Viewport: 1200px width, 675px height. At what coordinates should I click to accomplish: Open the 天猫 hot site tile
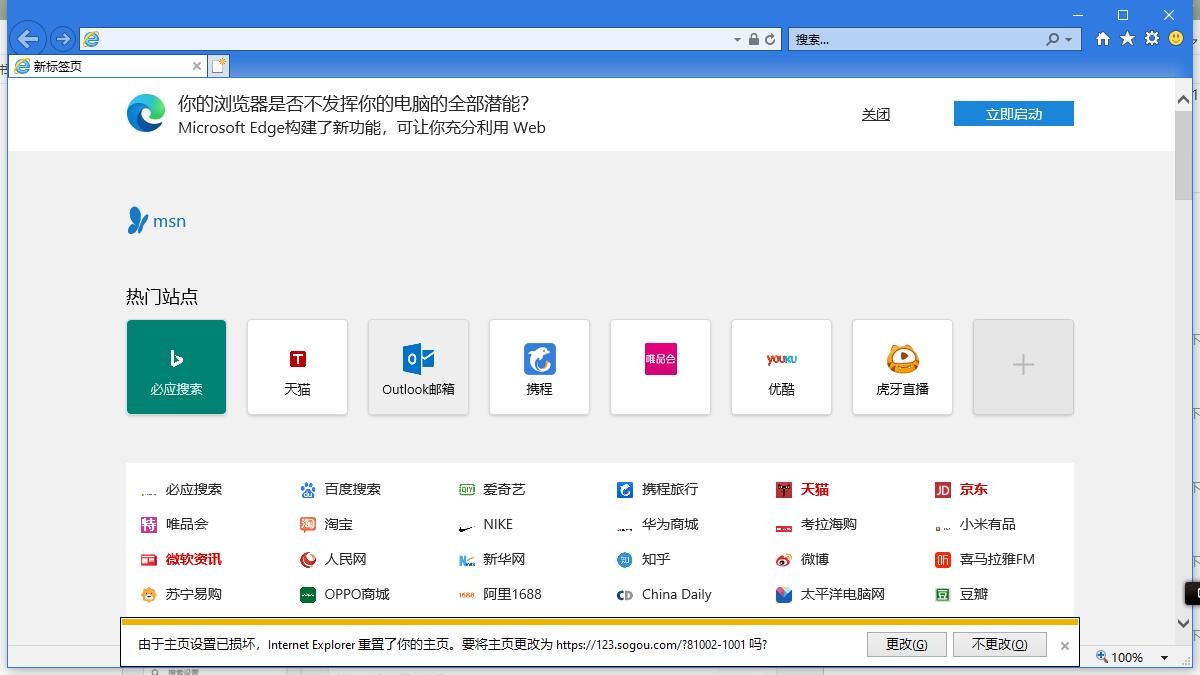pos(297,366)
